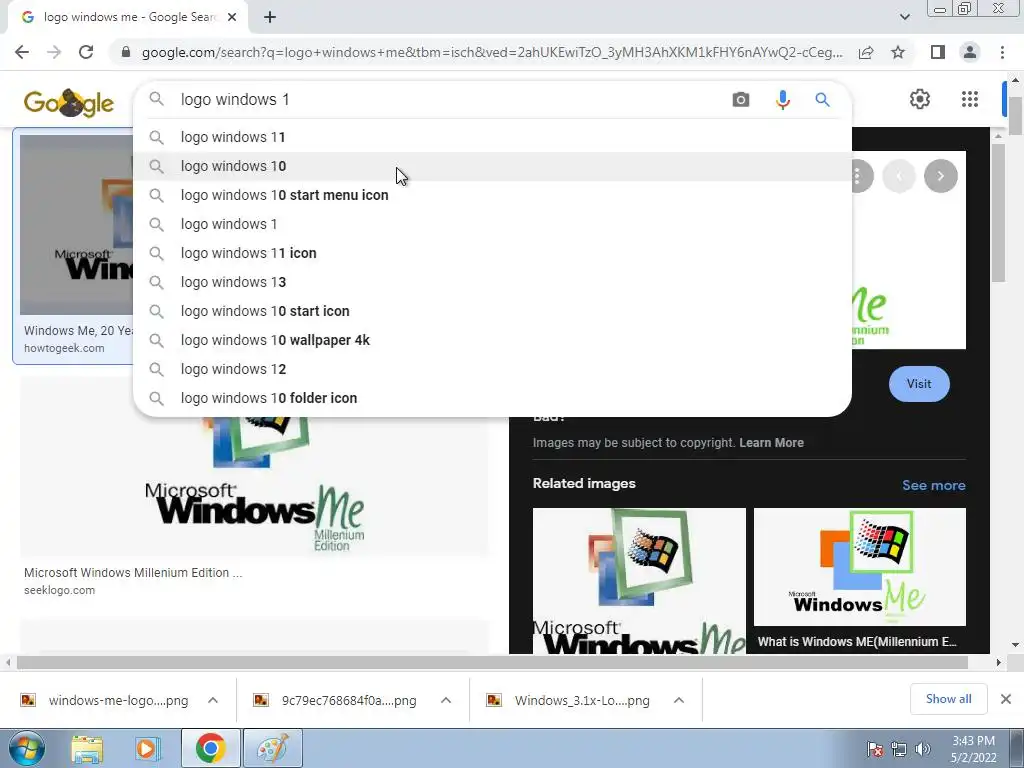Click the Chrome address bar URL

492,52
